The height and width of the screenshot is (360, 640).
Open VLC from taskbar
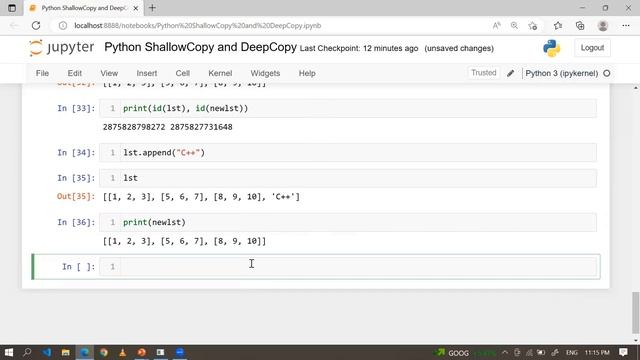point(122,352)
